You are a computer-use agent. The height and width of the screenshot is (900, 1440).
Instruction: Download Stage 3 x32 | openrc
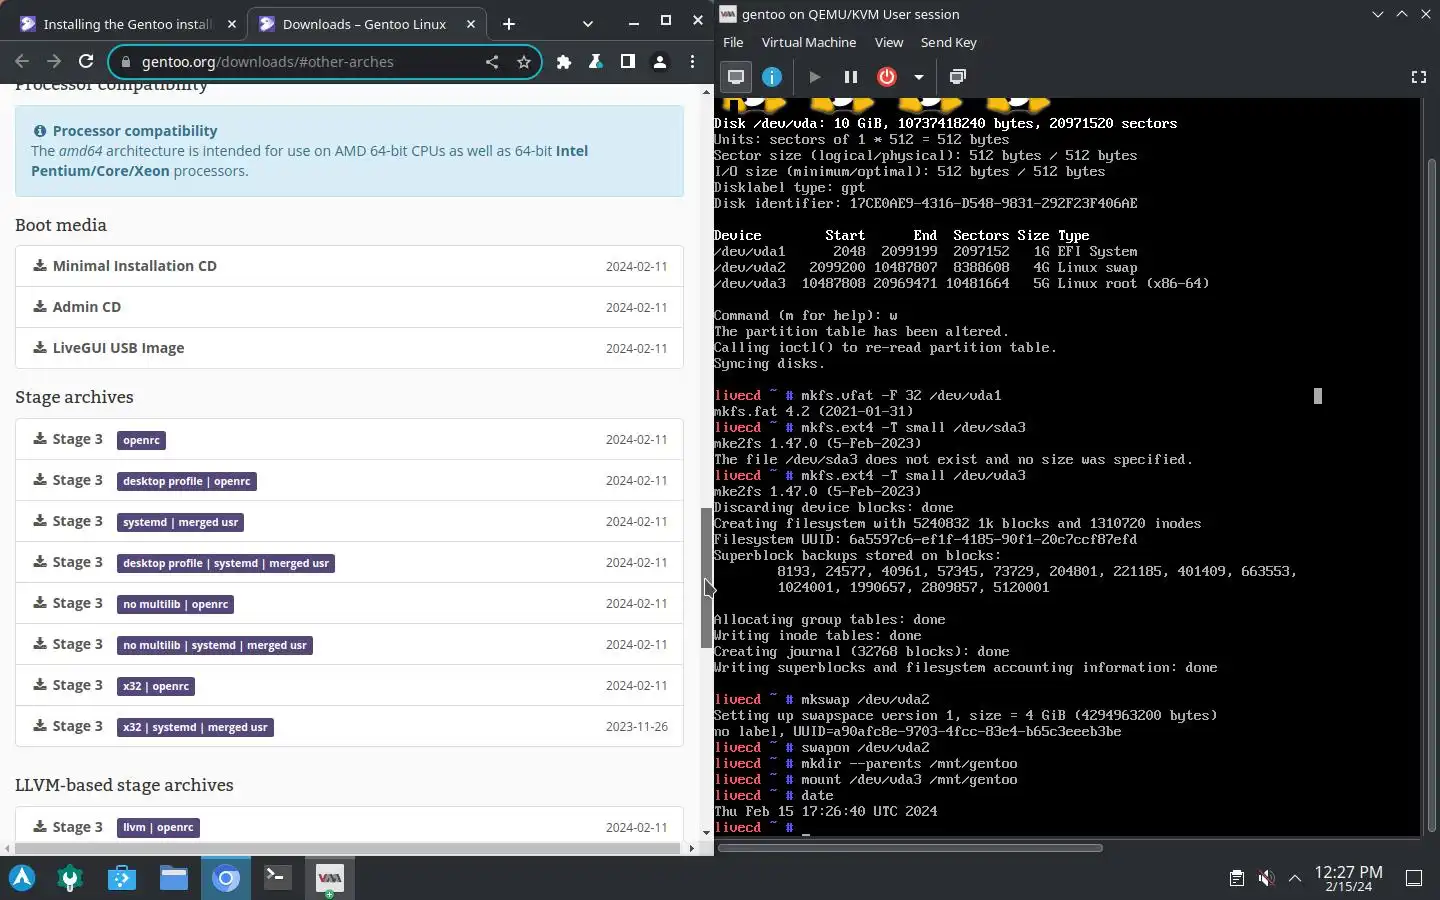click(x=349, y=685)
